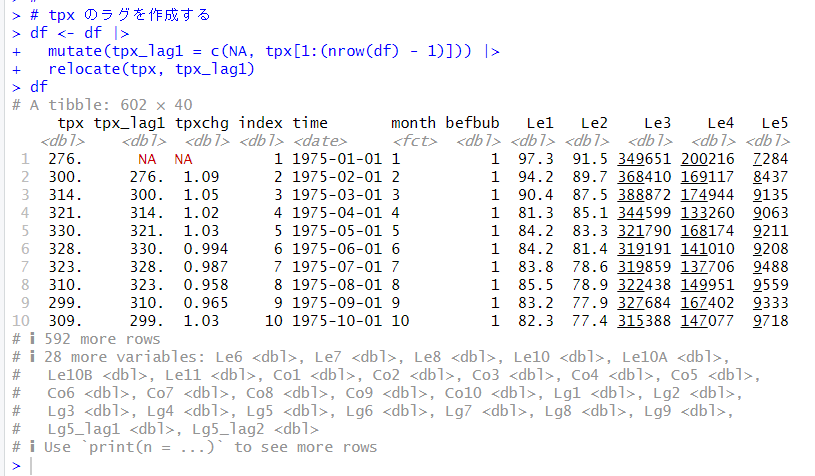
Task: Click the column header 'month'
Action: [x=413, y=123]
